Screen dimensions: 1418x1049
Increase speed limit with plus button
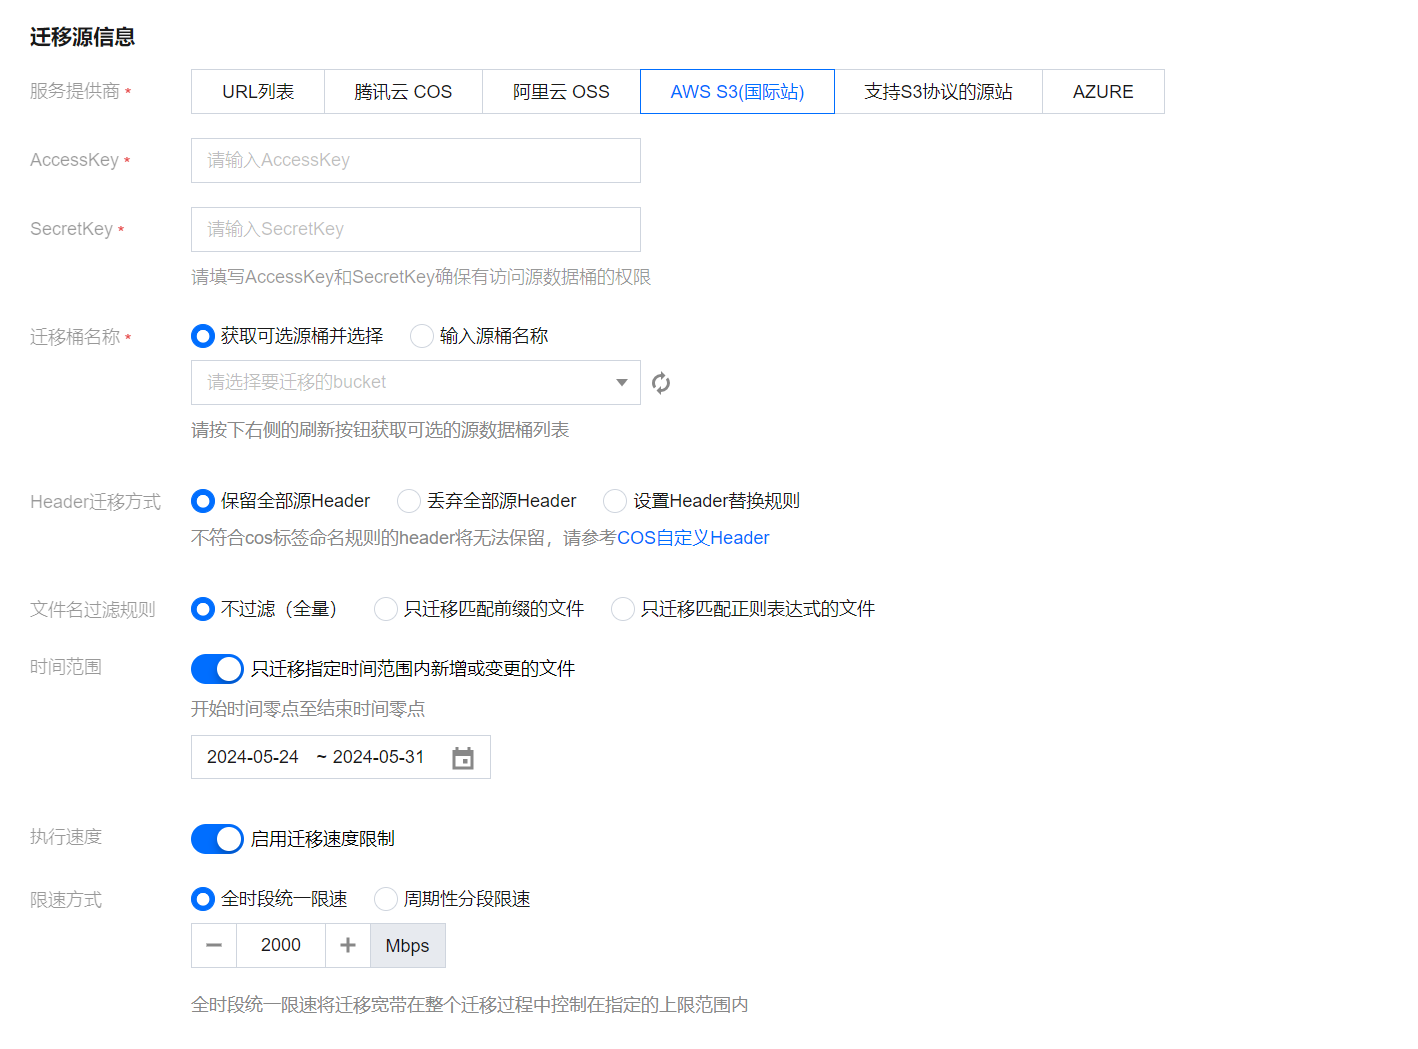(348, 945)
